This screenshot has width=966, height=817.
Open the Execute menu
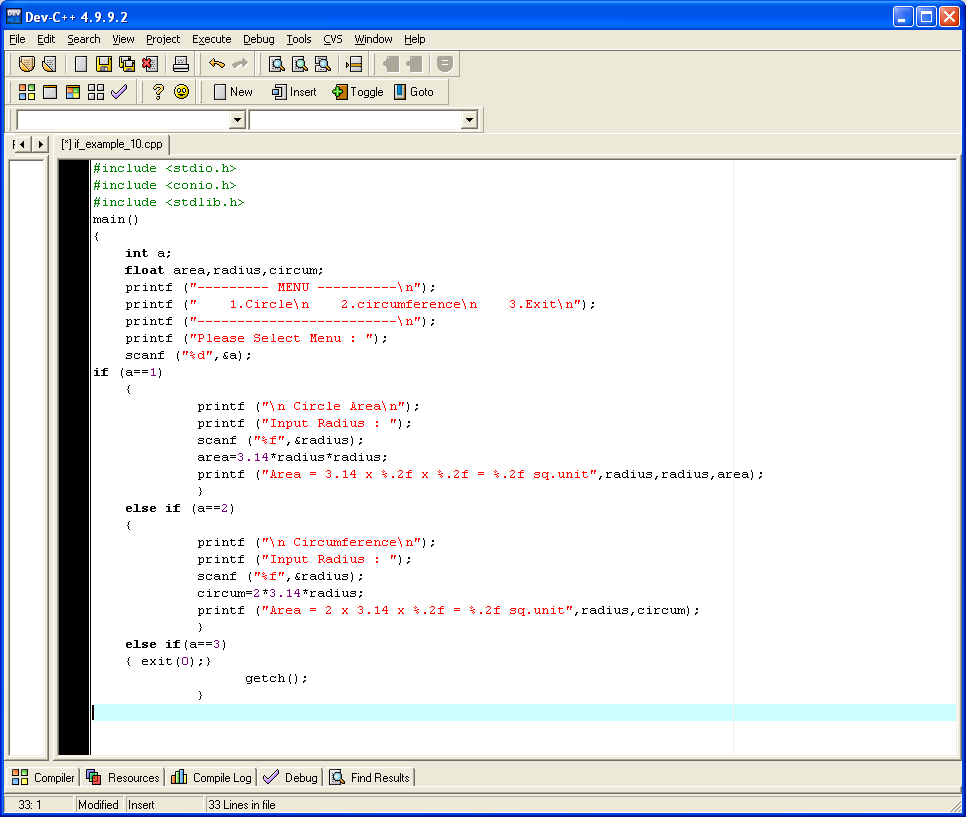coord(211,39)
